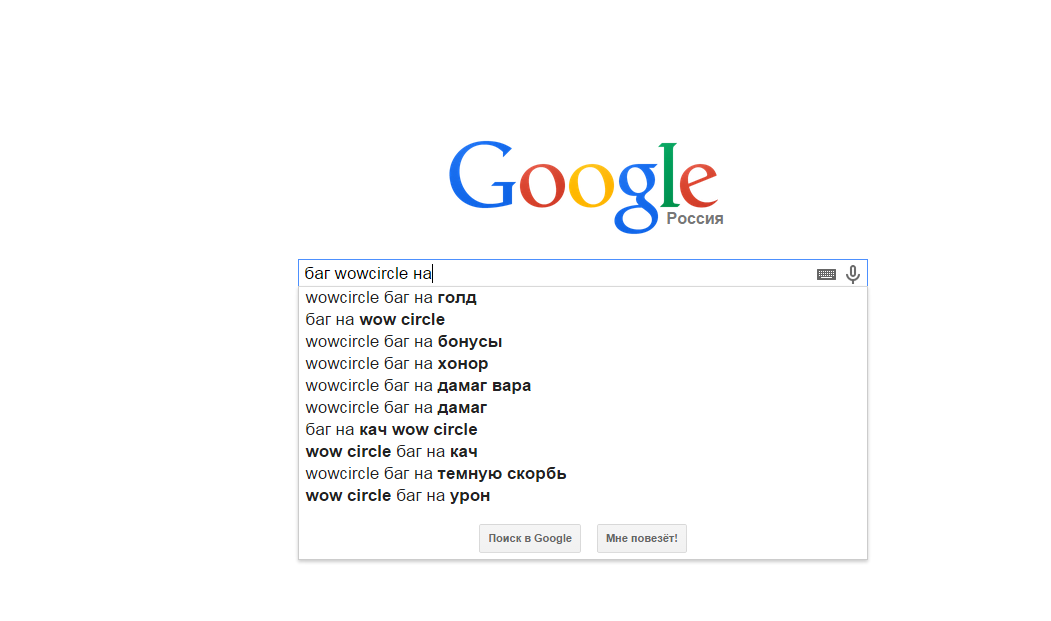Click the bold word 'урон' in last suggestion

pyautogui.click(x=470, y=496)
